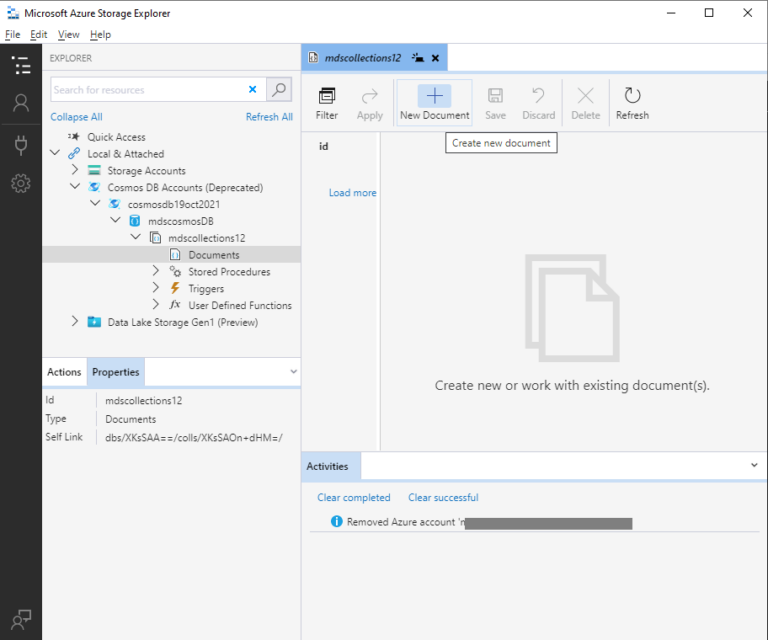
Task: Open the Edit menu
Action: tap(39, 34)
